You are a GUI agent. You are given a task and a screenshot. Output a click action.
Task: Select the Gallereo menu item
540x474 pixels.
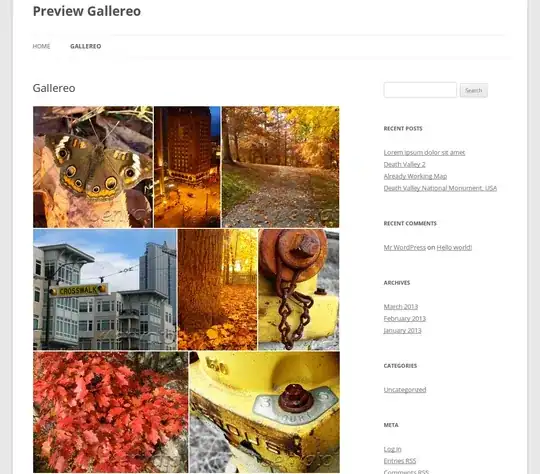click(86, 46)
